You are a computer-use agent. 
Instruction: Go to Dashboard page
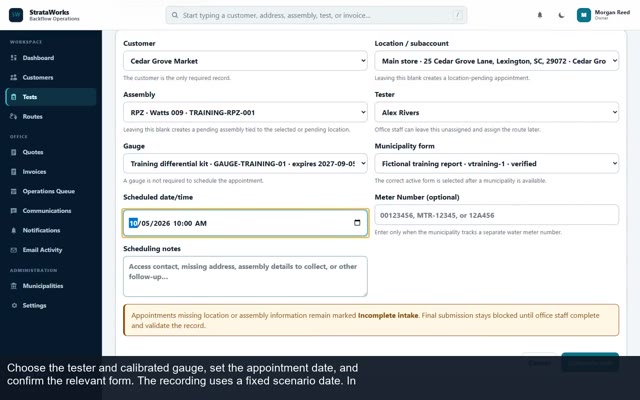point(51,58)
